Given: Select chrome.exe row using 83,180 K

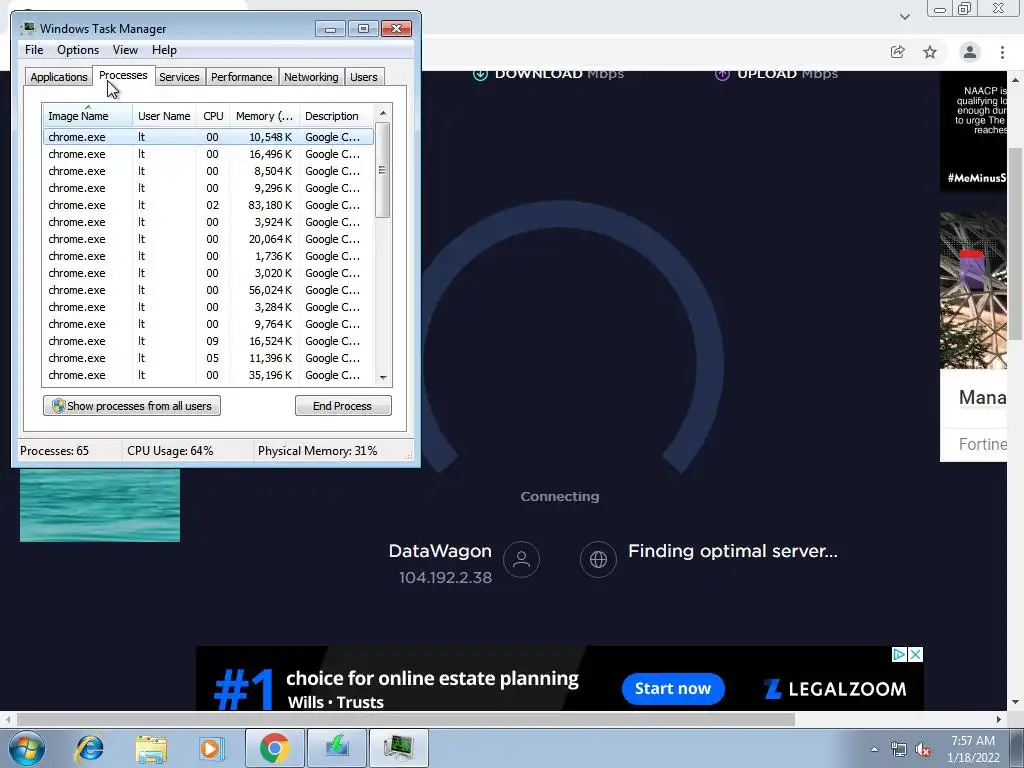Looking at the screenshot, I should click(x=208, y=205).
